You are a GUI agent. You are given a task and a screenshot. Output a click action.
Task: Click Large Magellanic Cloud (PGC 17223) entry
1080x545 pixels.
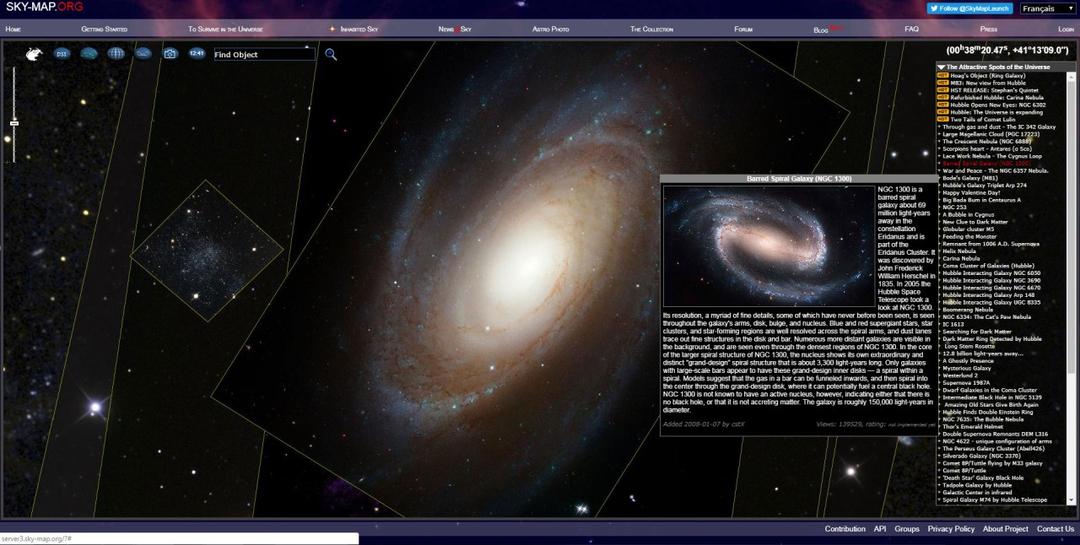pyautogui.click(x=990, y=134)
